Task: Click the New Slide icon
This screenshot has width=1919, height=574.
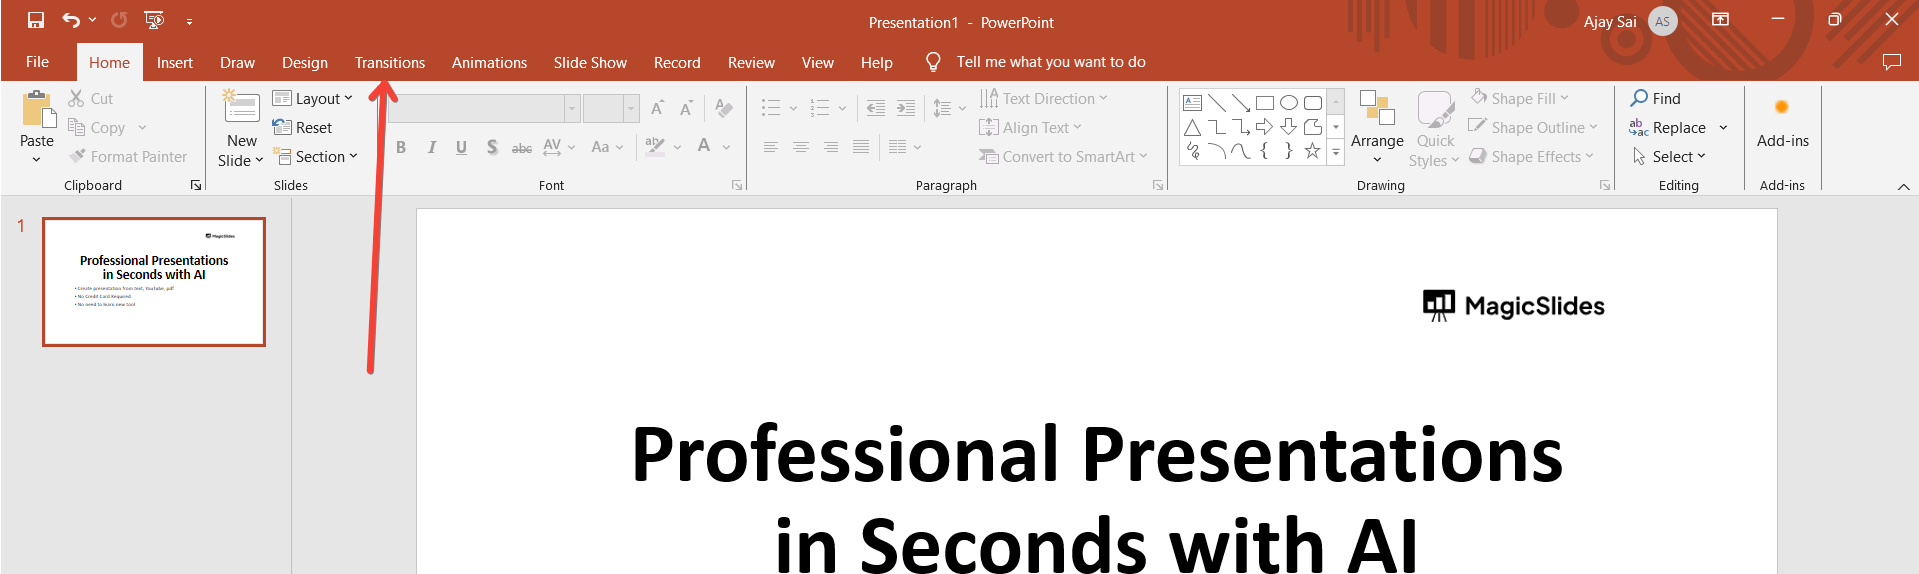Action: tap(242, 107)
